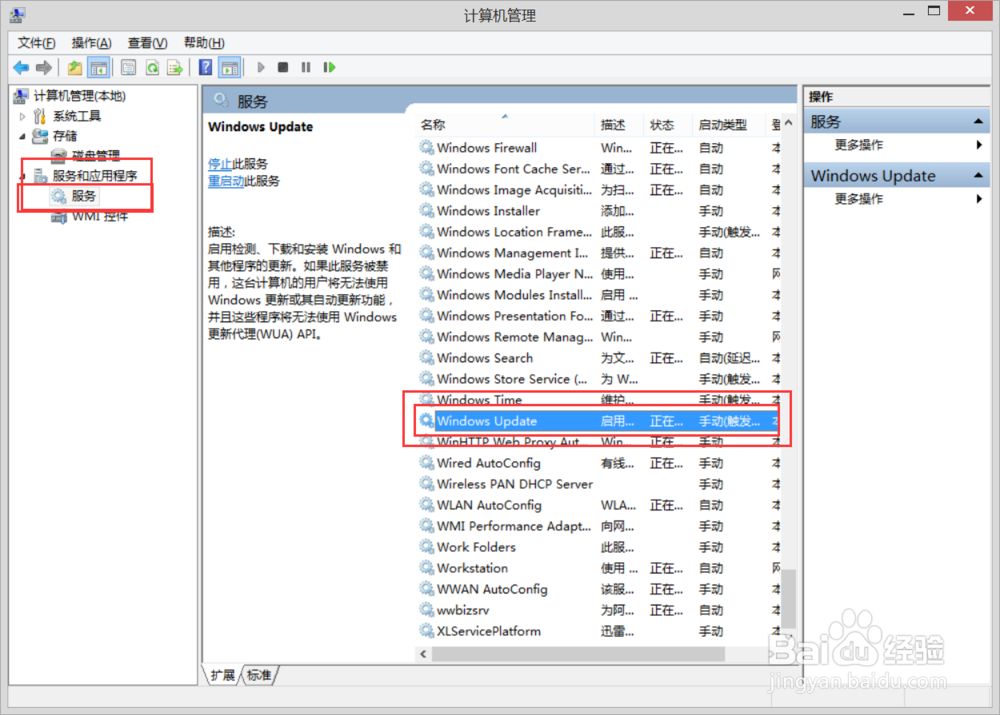Expand the 系统工具 tree node
Viewport: 1000px width, 715px height.
point(22,116)
